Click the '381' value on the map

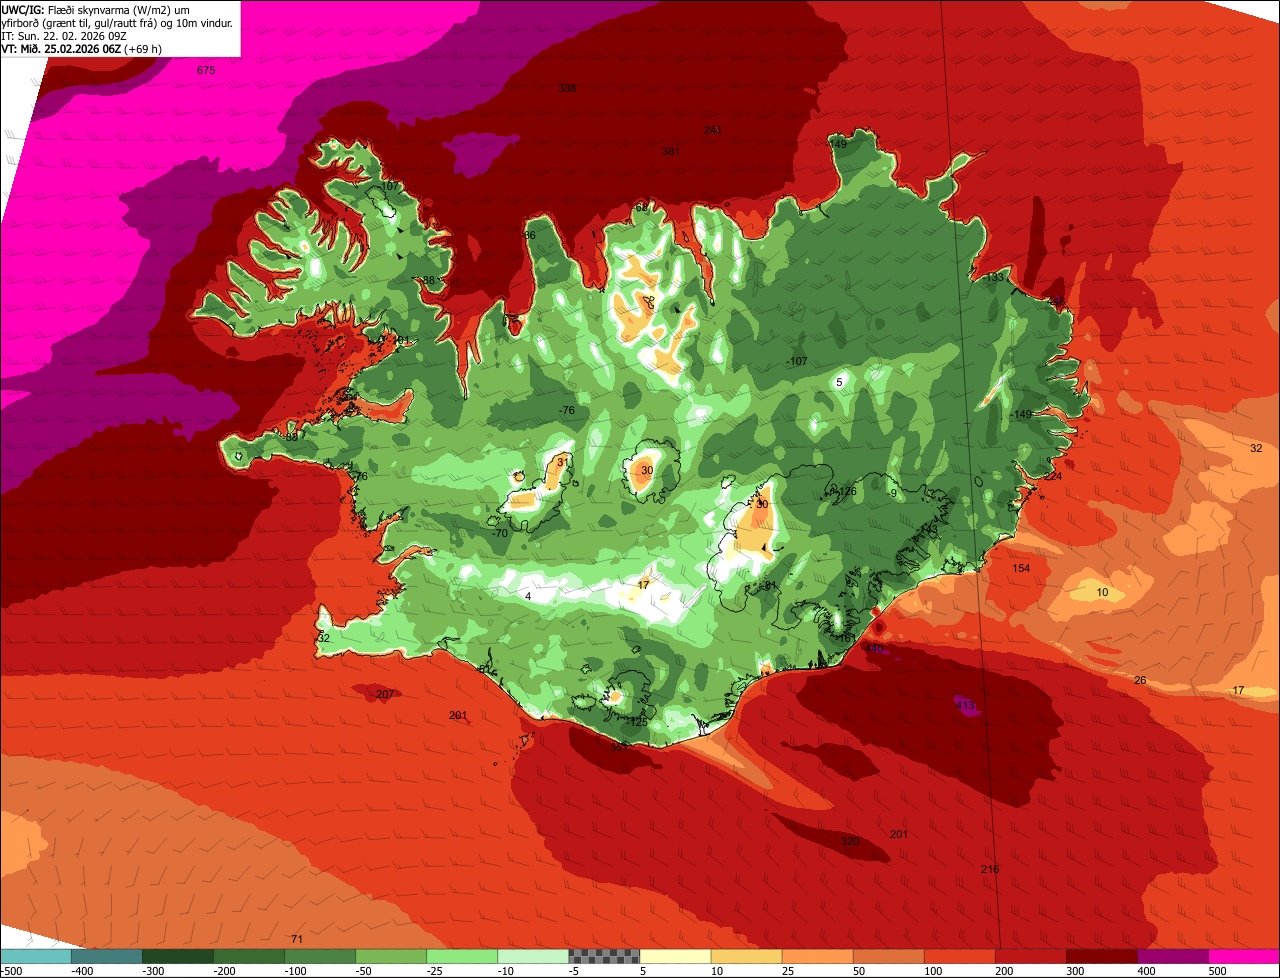[x=671, y=151]
